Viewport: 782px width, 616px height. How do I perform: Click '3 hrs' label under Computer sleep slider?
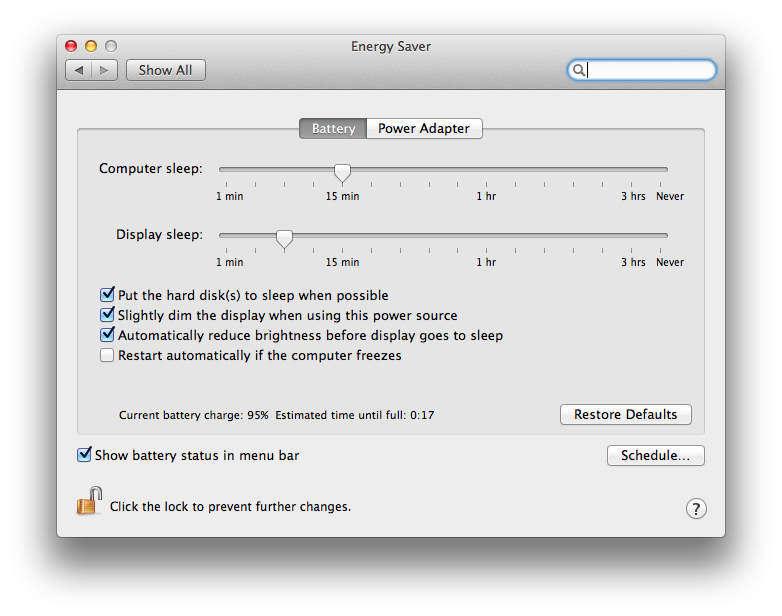tap(633, 197)
